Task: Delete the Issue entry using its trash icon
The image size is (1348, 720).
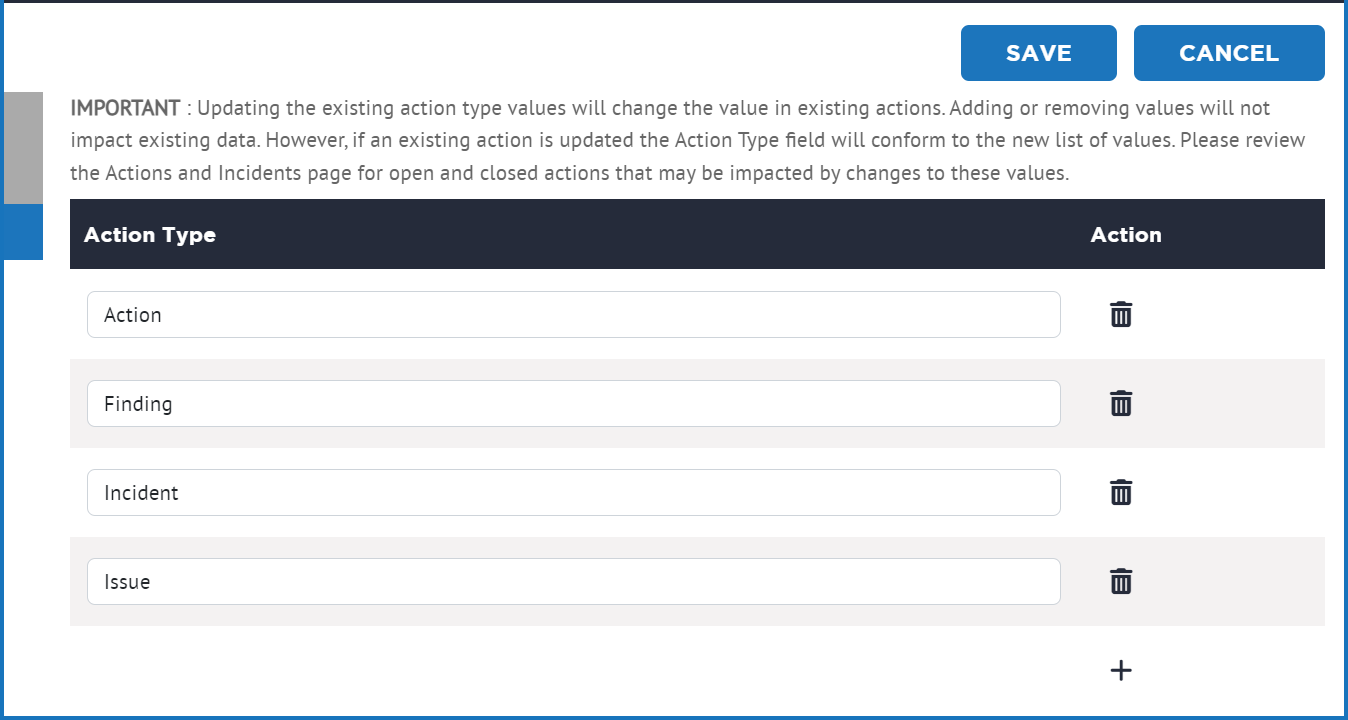Action: pos(1121,581)
